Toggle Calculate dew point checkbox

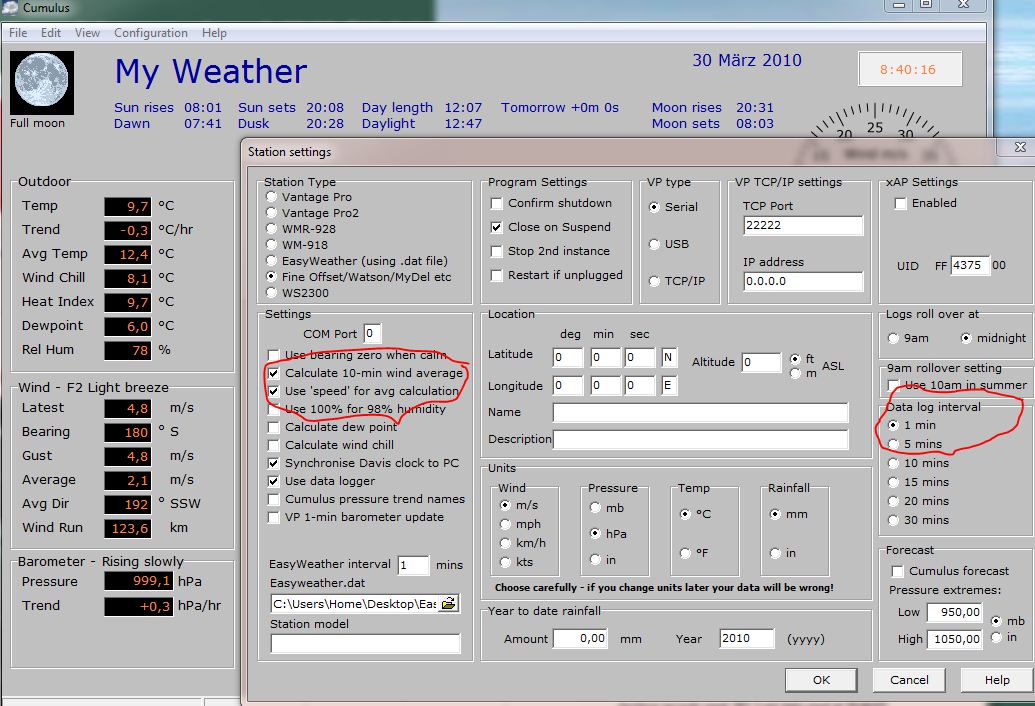point(274,427)
